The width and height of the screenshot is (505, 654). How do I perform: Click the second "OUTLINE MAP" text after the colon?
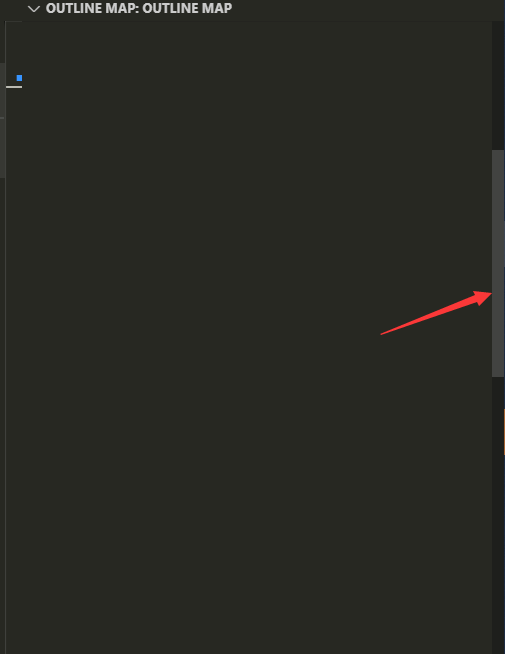(x=187, y=8)
